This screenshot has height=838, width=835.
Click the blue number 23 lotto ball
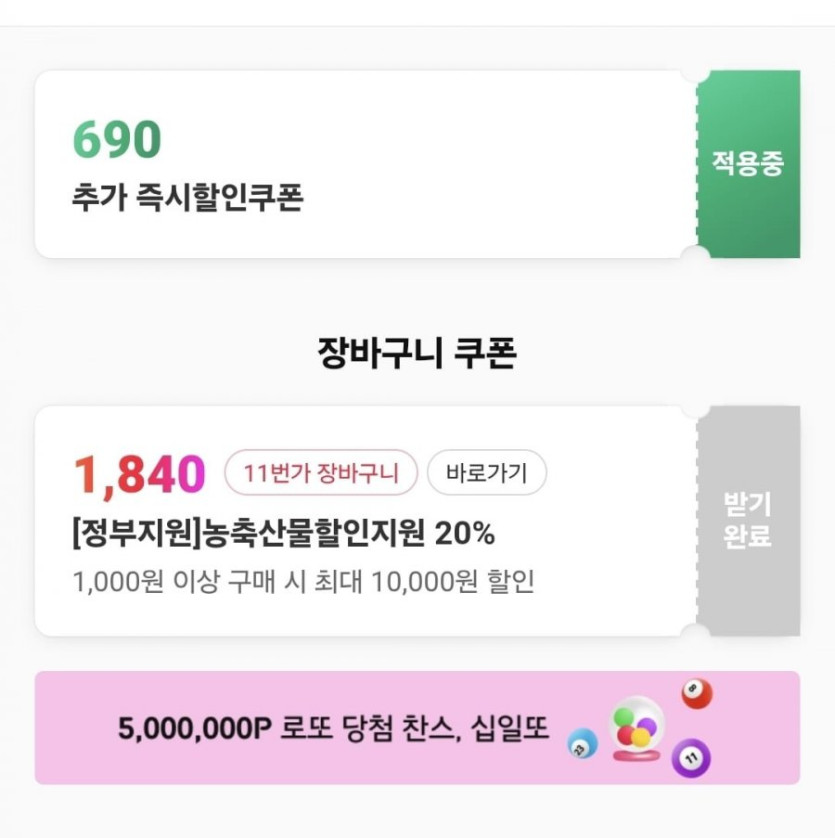(x=582, y=744)
